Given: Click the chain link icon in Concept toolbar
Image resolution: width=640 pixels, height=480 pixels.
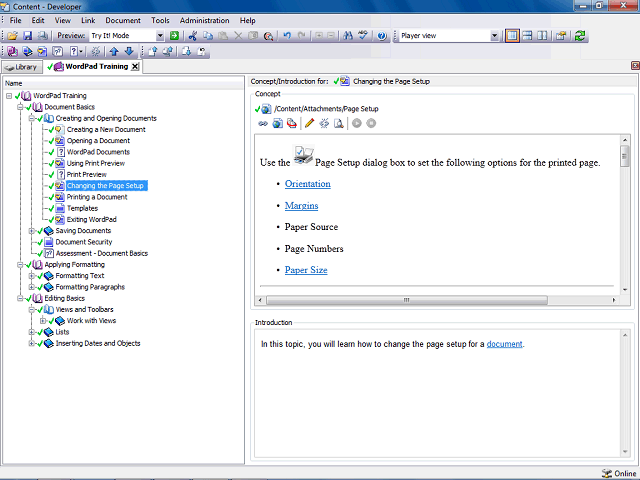Looking at the screenshot, I should 263,123.
